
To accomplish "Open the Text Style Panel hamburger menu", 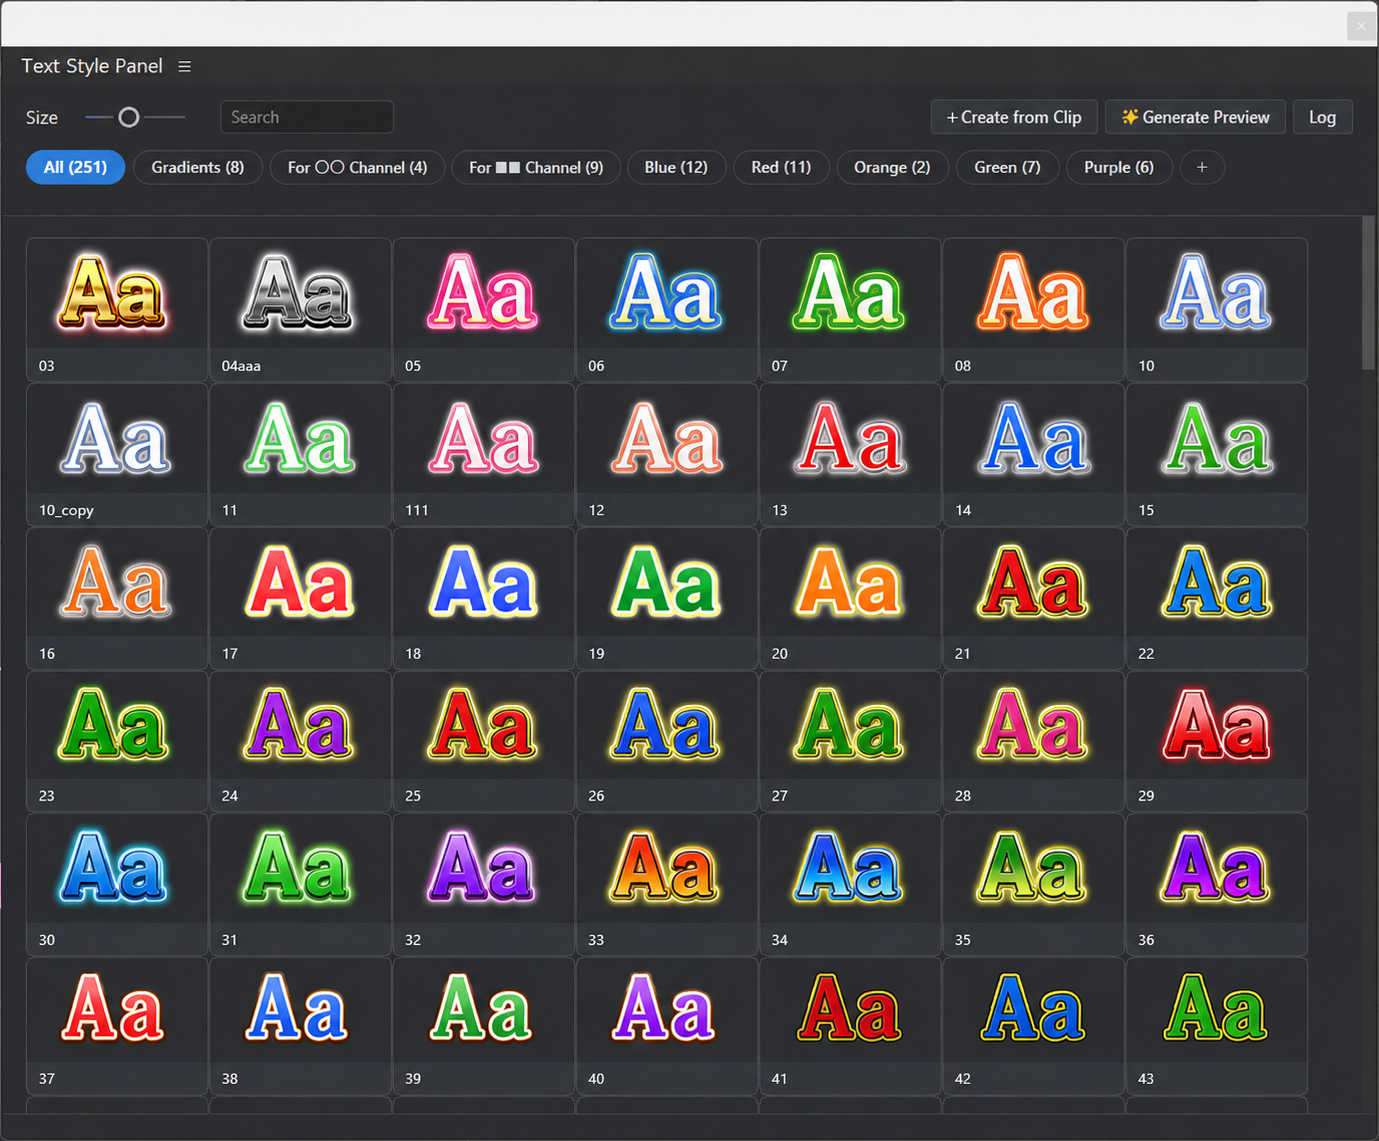I will (184, 66).
